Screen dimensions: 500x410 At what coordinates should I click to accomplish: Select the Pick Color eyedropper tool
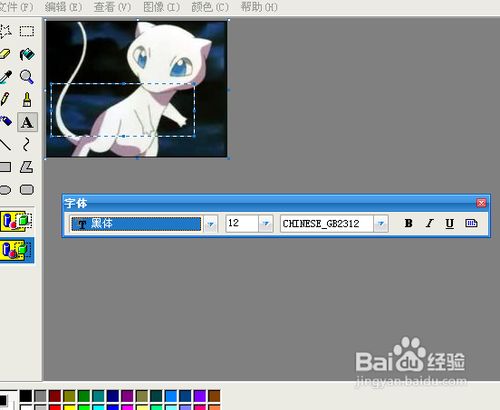coord(5,77)
